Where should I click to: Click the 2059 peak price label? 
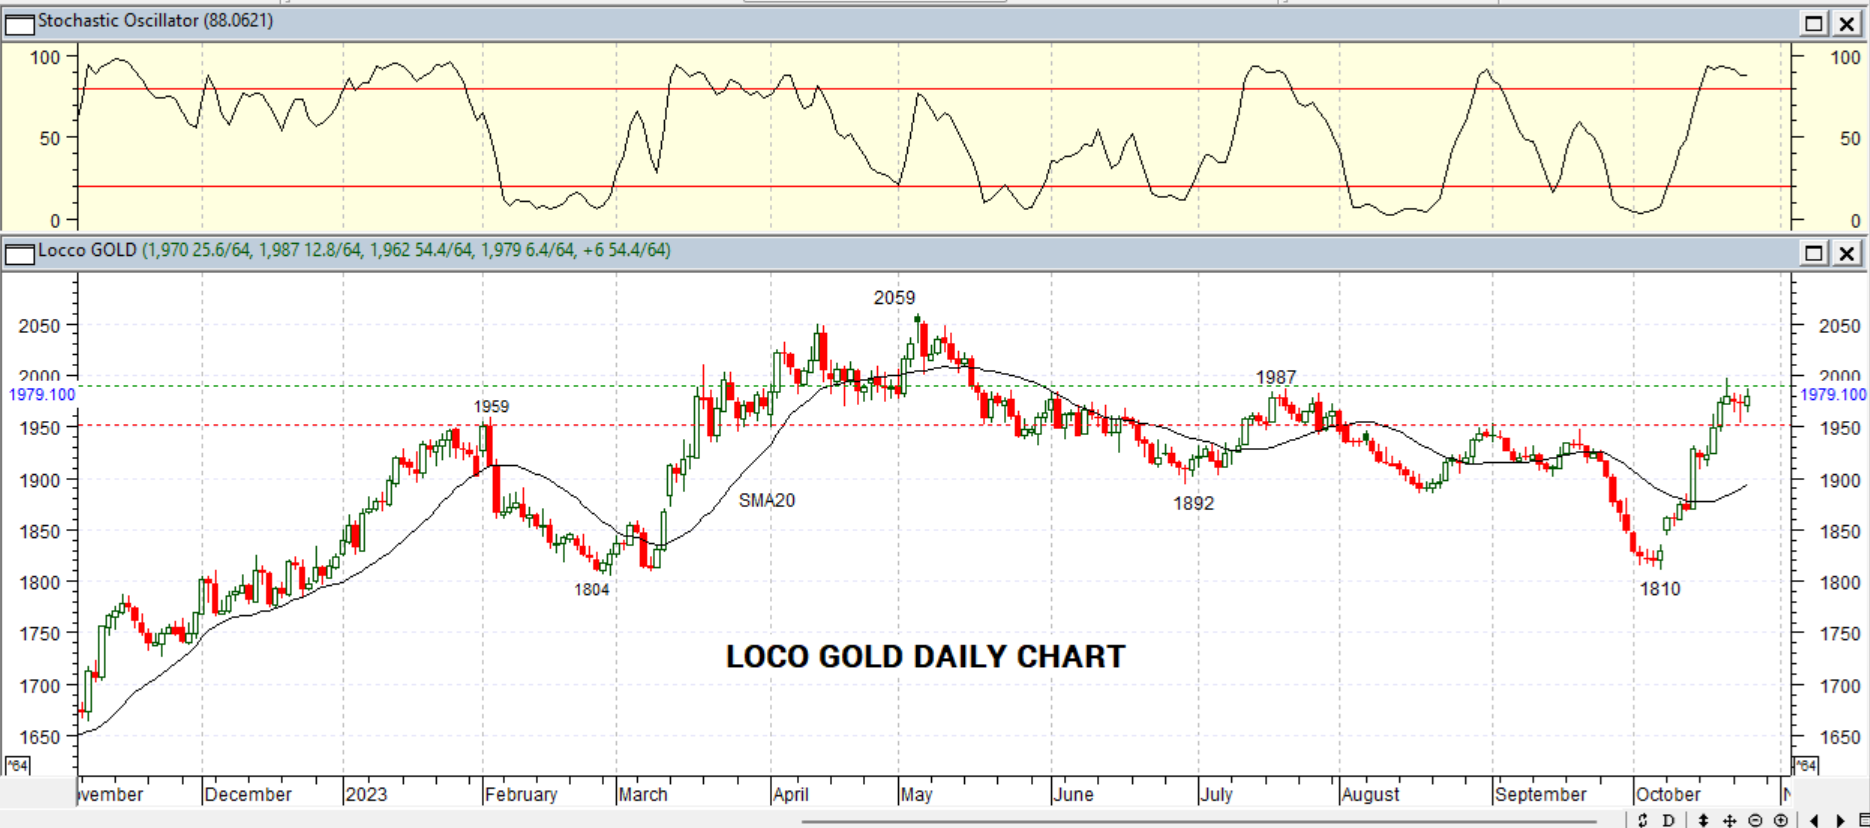(894, 298)
